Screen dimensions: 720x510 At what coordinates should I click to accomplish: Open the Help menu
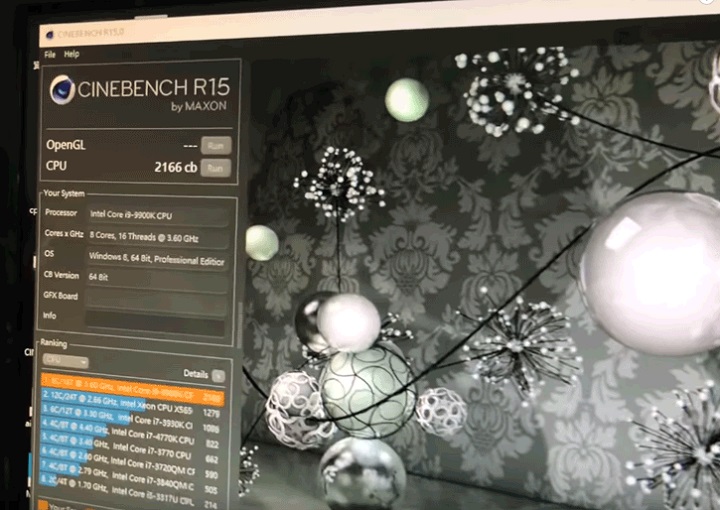pyautogui.click(x=71, y=54)
